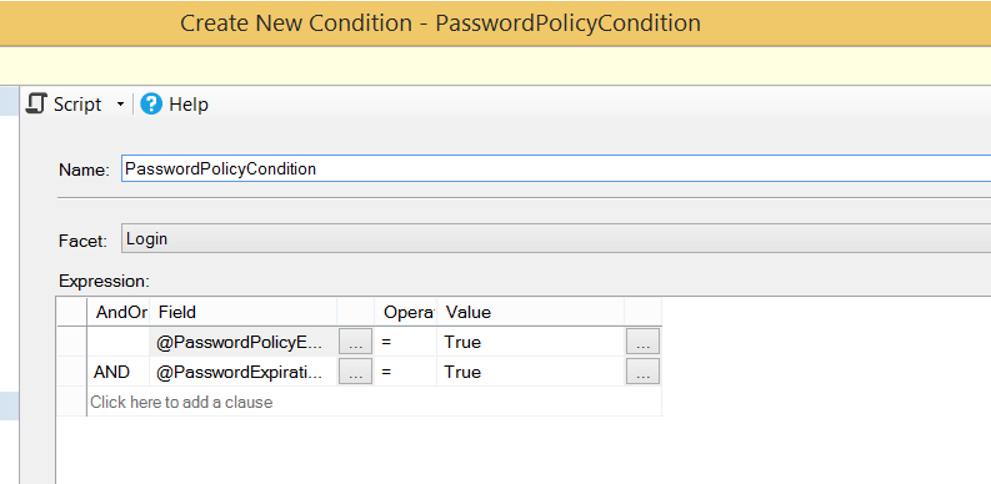The width and height of the screenshot is (991, 484).
Task: Click here to add a clause row
Action: point(374,402)
